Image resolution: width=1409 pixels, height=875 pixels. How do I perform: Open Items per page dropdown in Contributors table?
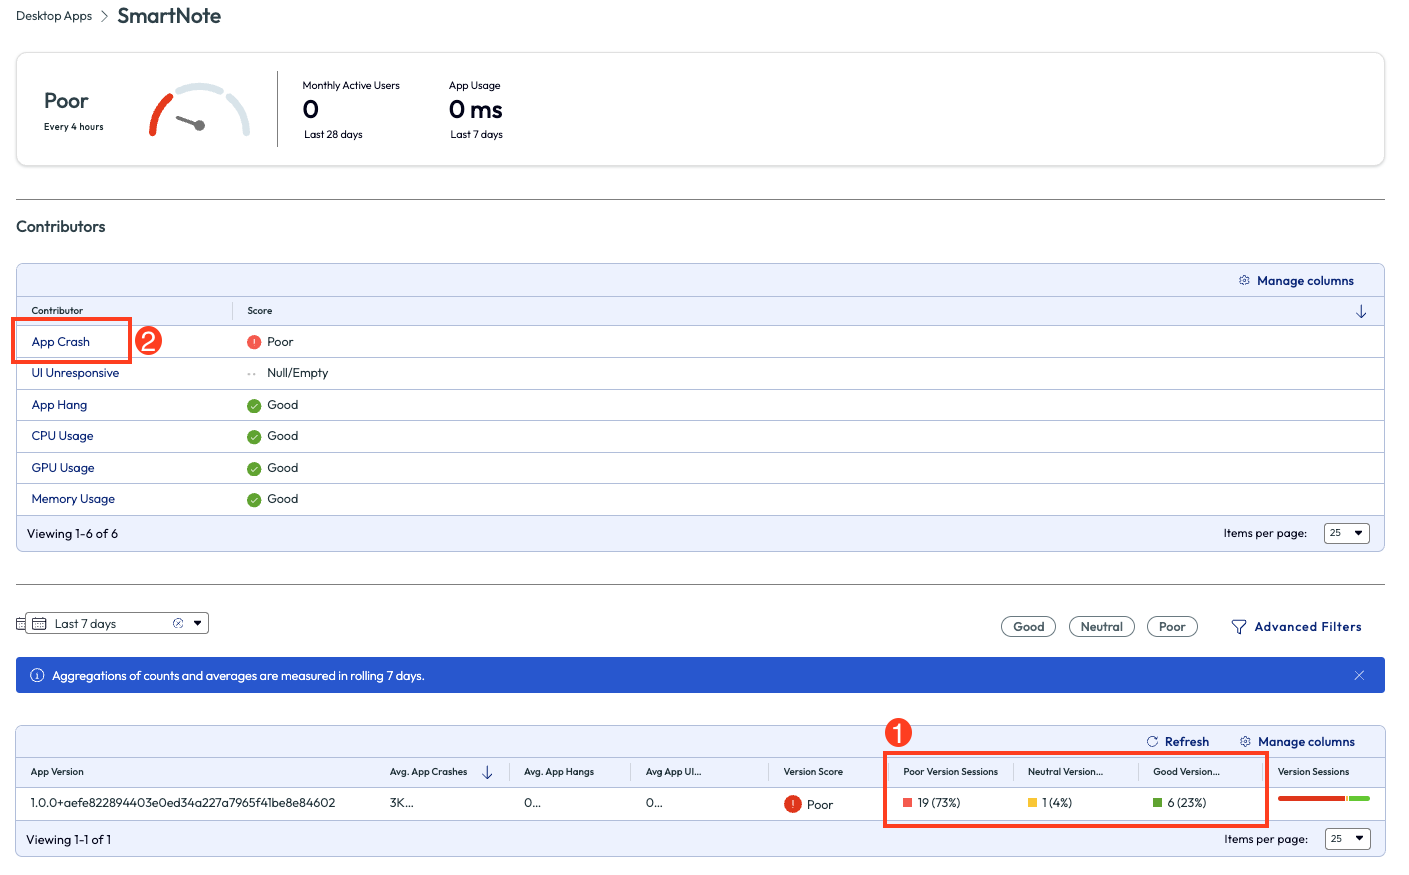1346,532
